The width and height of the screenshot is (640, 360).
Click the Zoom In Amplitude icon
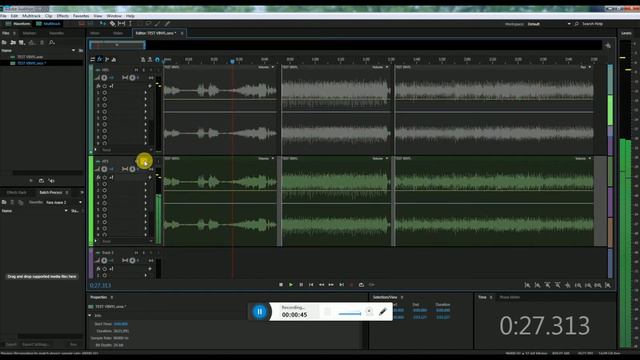tap(527, 285)
